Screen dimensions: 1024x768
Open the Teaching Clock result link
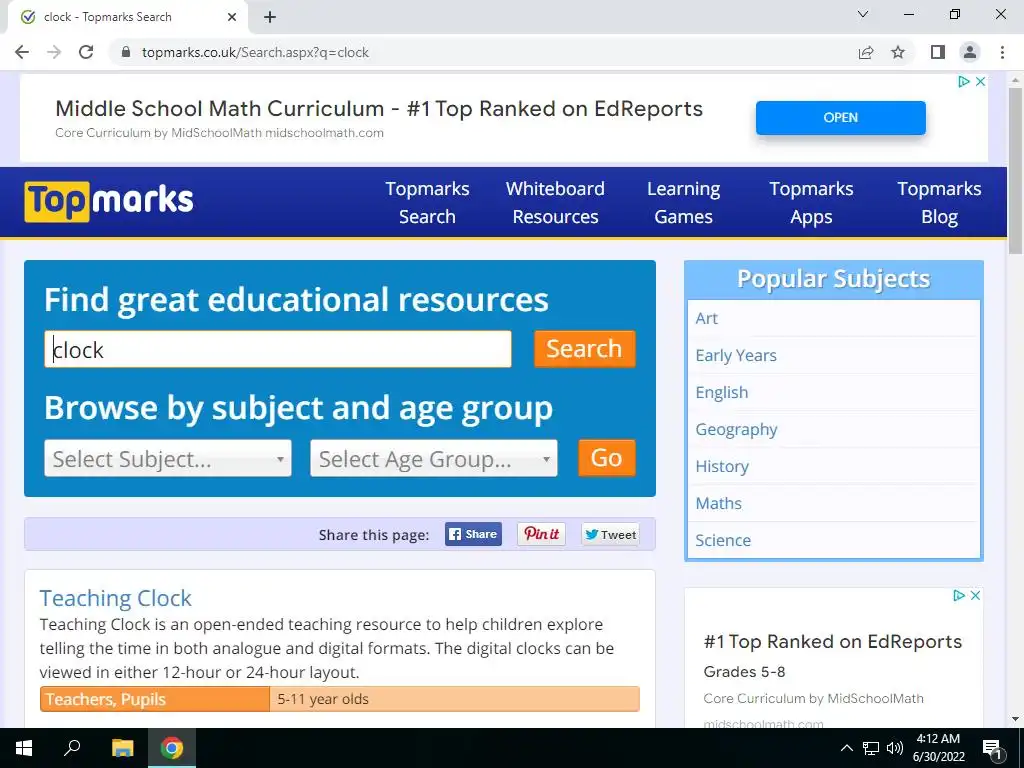click(x=116, y=598)
